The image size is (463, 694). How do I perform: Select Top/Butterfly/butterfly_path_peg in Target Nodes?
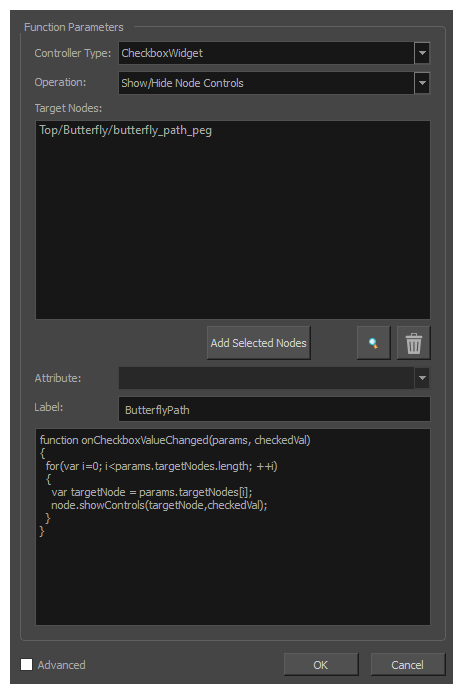click(x=125, y=130)
